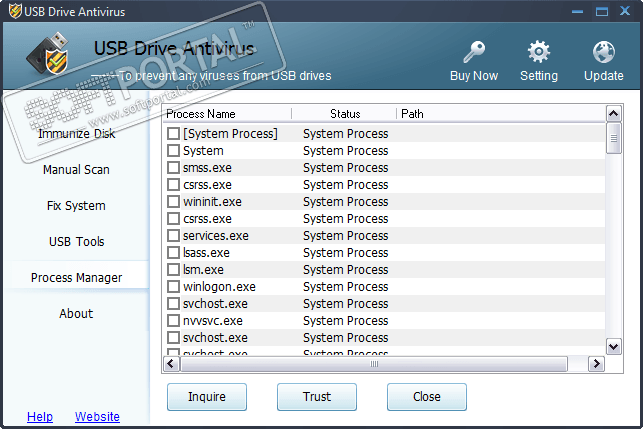
Task: Click the Close button below the list
Action: (427, 397)
